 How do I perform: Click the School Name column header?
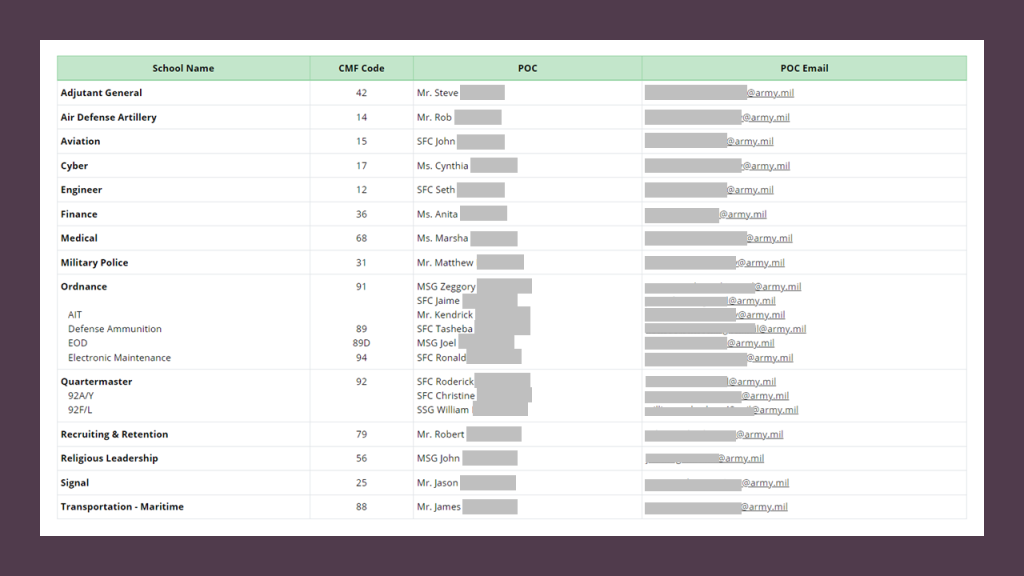(183, 68)
